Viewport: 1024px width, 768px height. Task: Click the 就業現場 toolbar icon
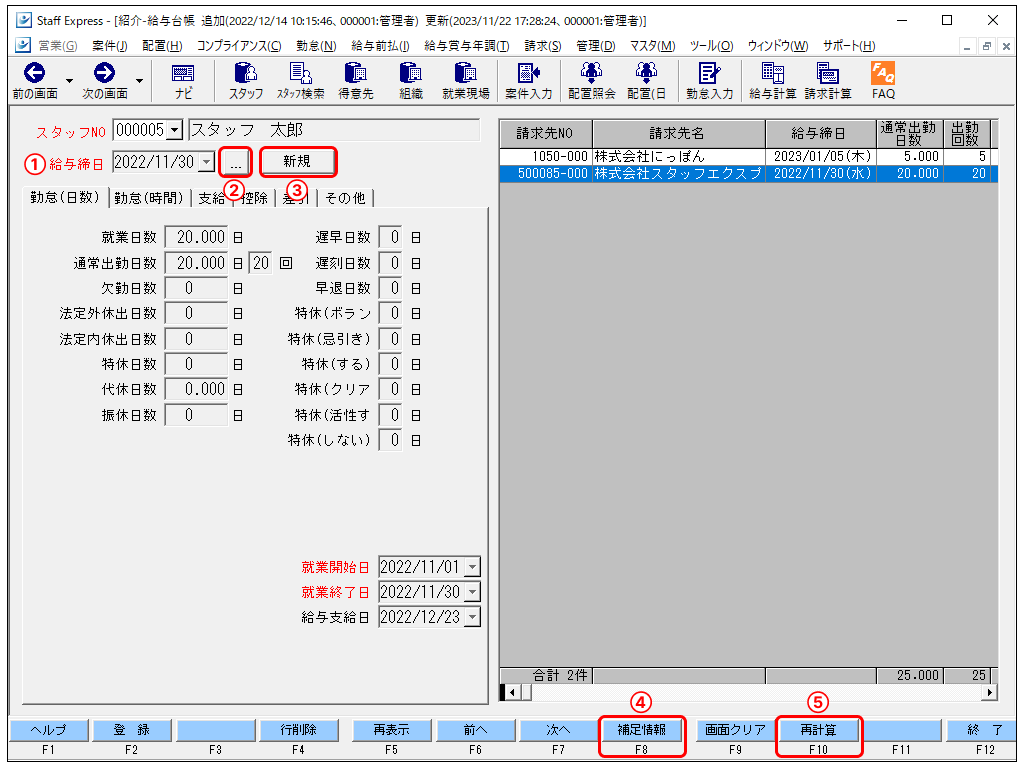coord(465,80)
